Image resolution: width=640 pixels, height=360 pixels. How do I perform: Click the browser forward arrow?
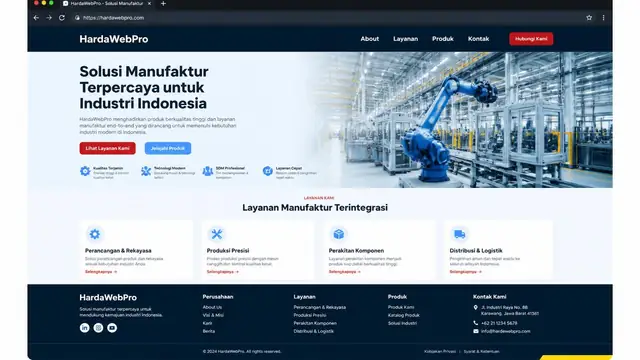pyautogui.click(x=49, y=18)
